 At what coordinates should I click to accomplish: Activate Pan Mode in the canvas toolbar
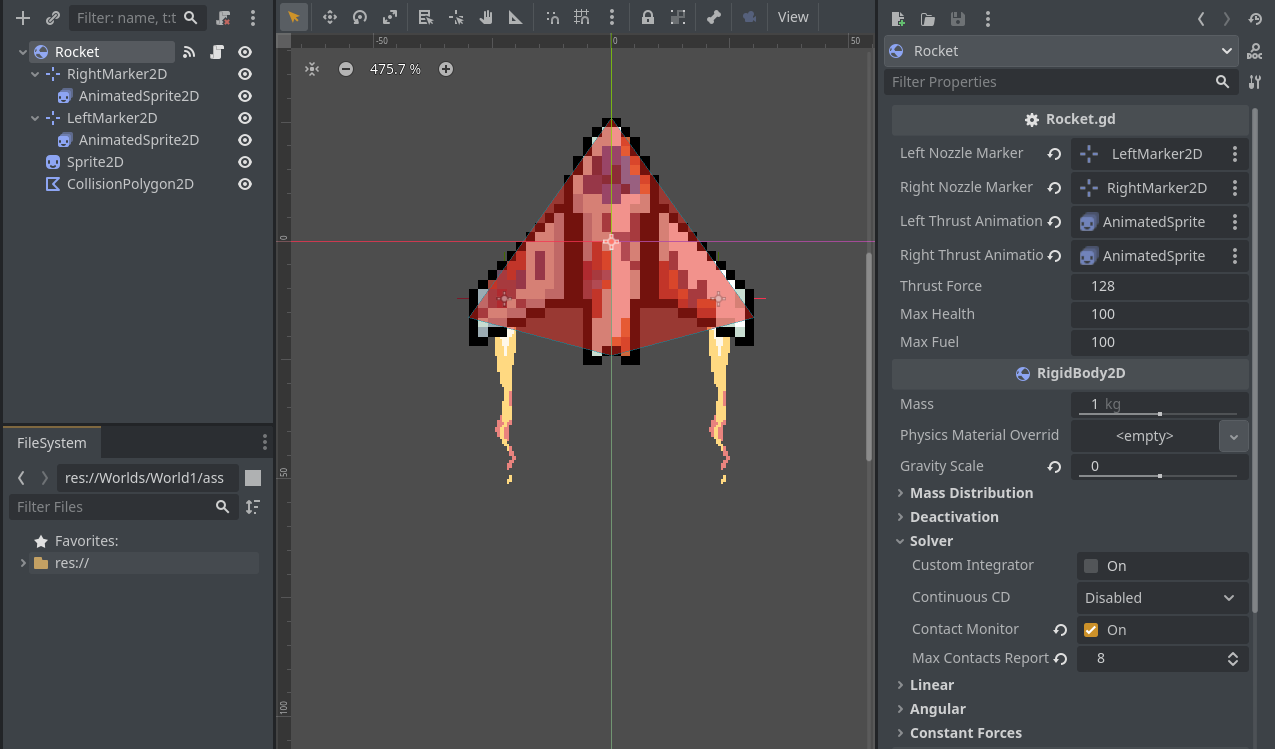click(486, 17)
